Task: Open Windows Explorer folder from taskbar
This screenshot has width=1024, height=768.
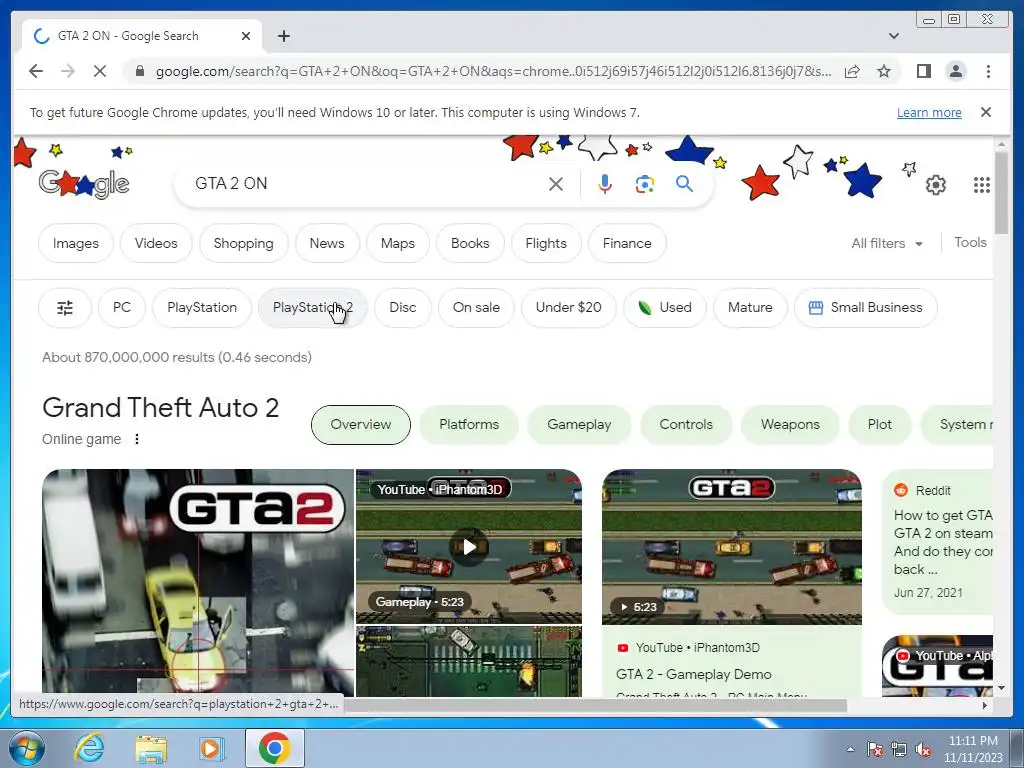Action: (x=151, y=748)
